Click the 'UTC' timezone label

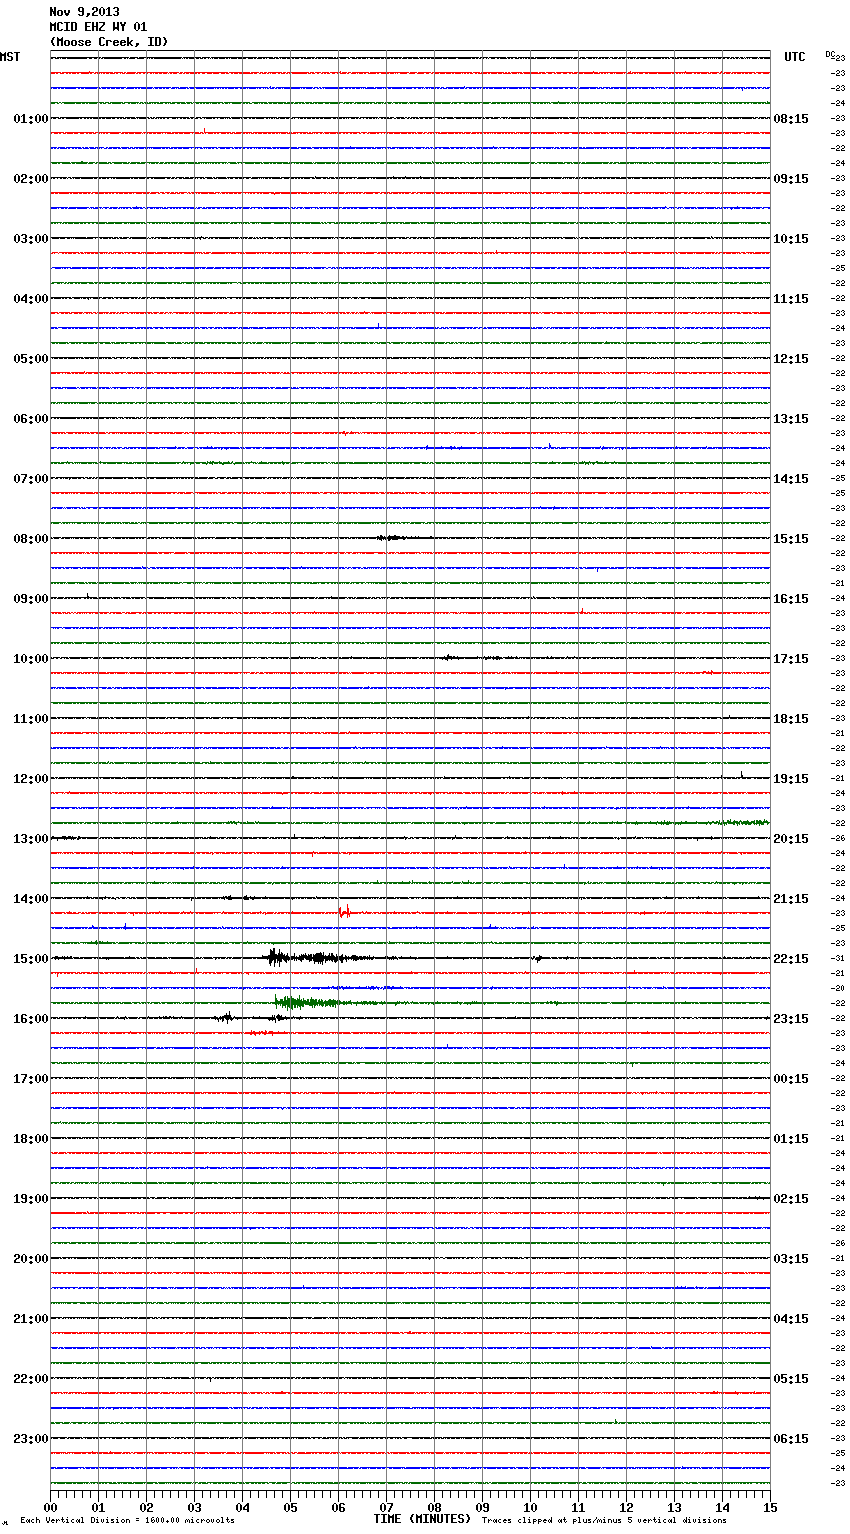pyautogui.click(x=795, y=57)
